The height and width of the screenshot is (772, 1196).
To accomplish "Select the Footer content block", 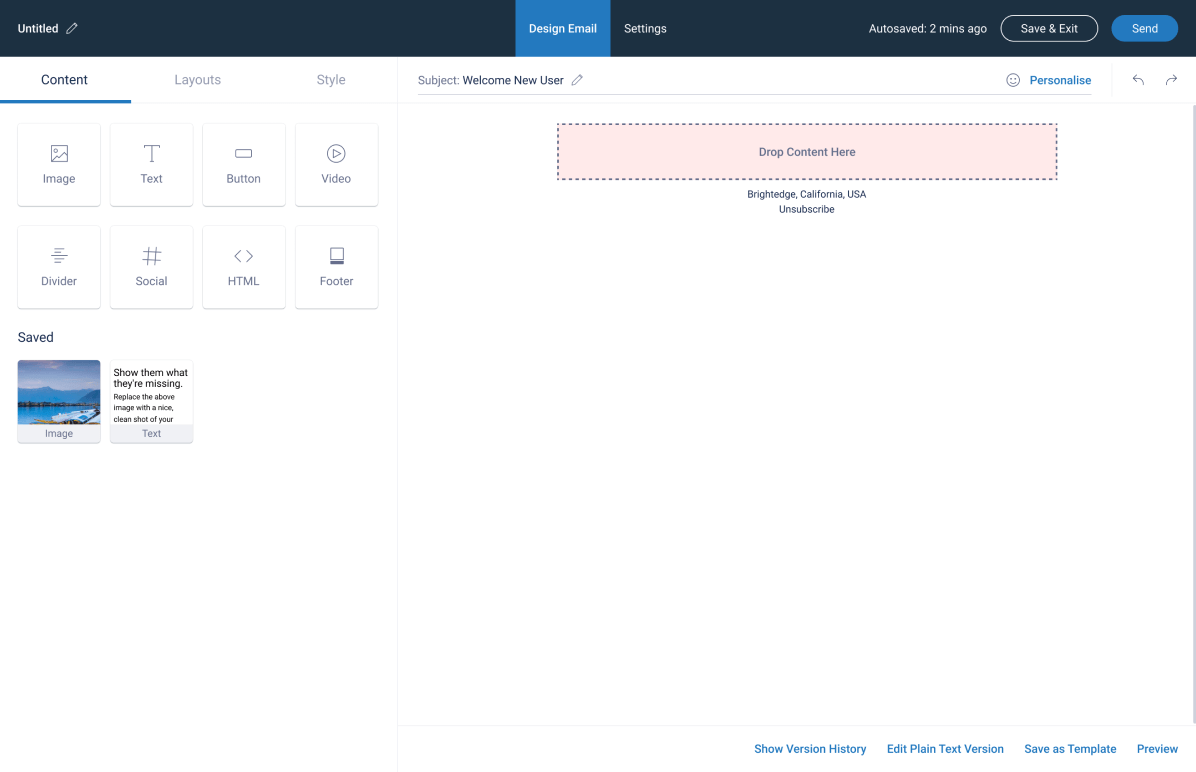I will (336, 267).
